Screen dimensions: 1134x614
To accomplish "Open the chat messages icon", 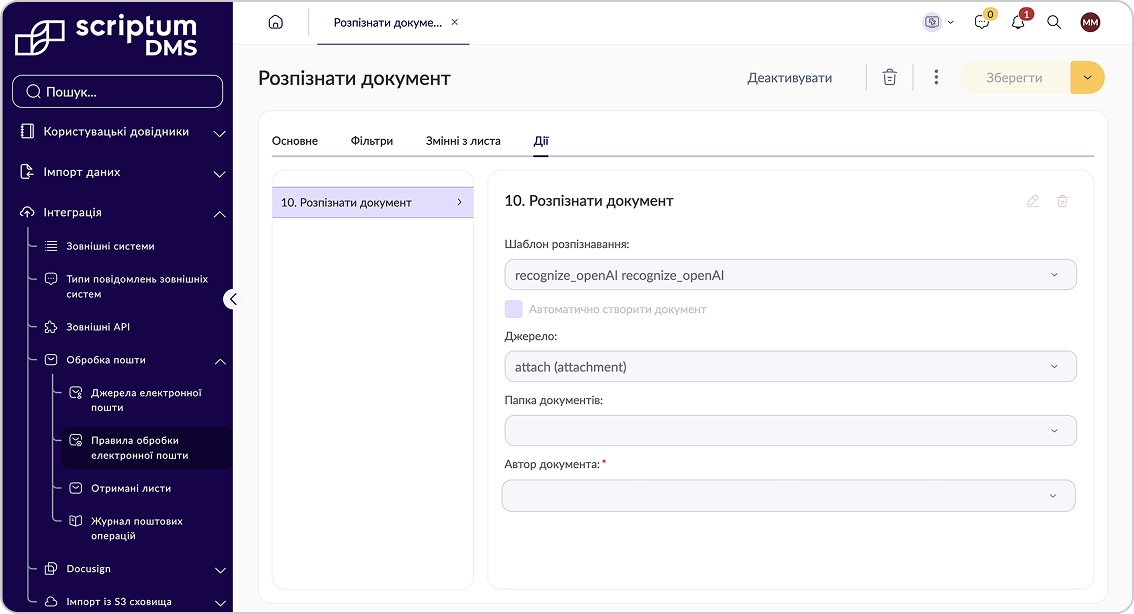I will click(x=982, y=22).
